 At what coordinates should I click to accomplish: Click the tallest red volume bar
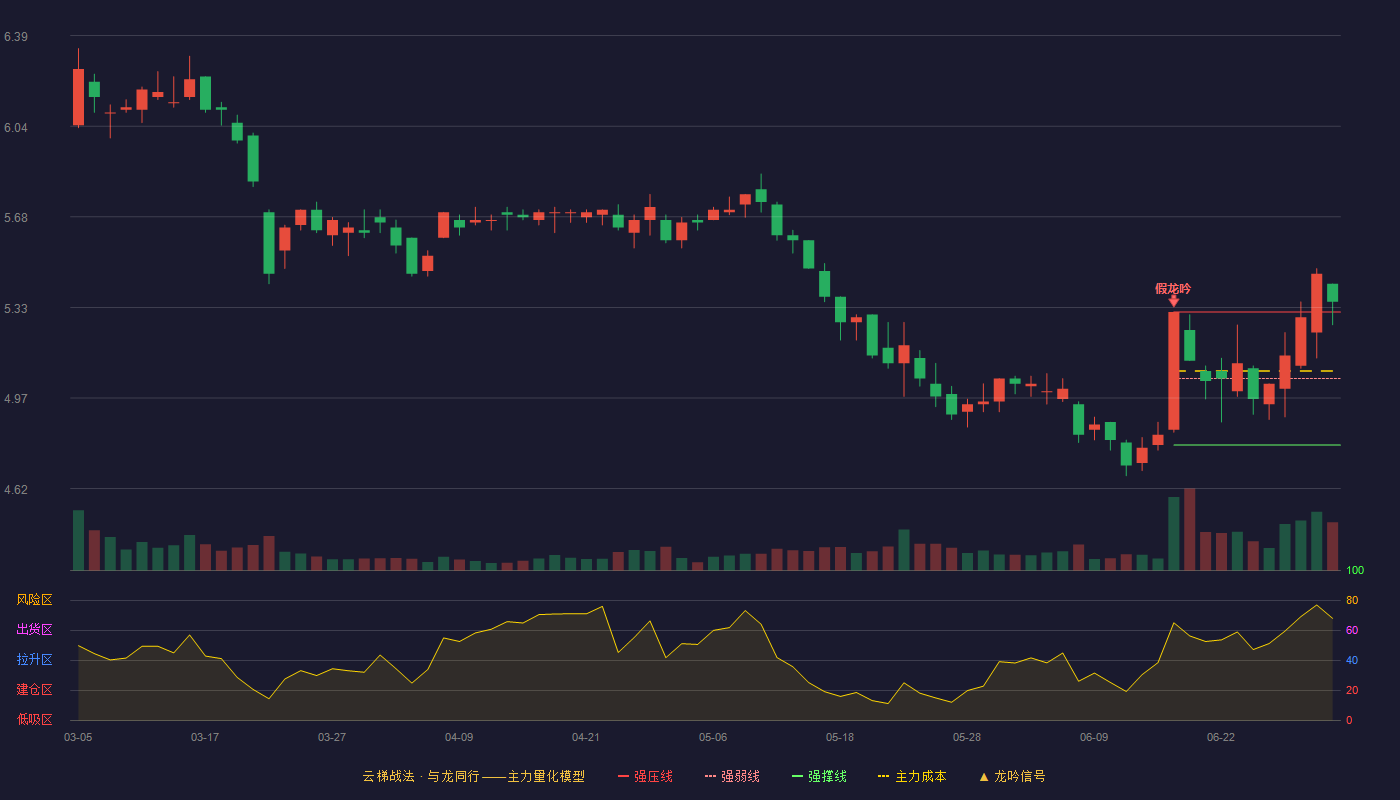pyautogui.click(x=1190, y=530)
